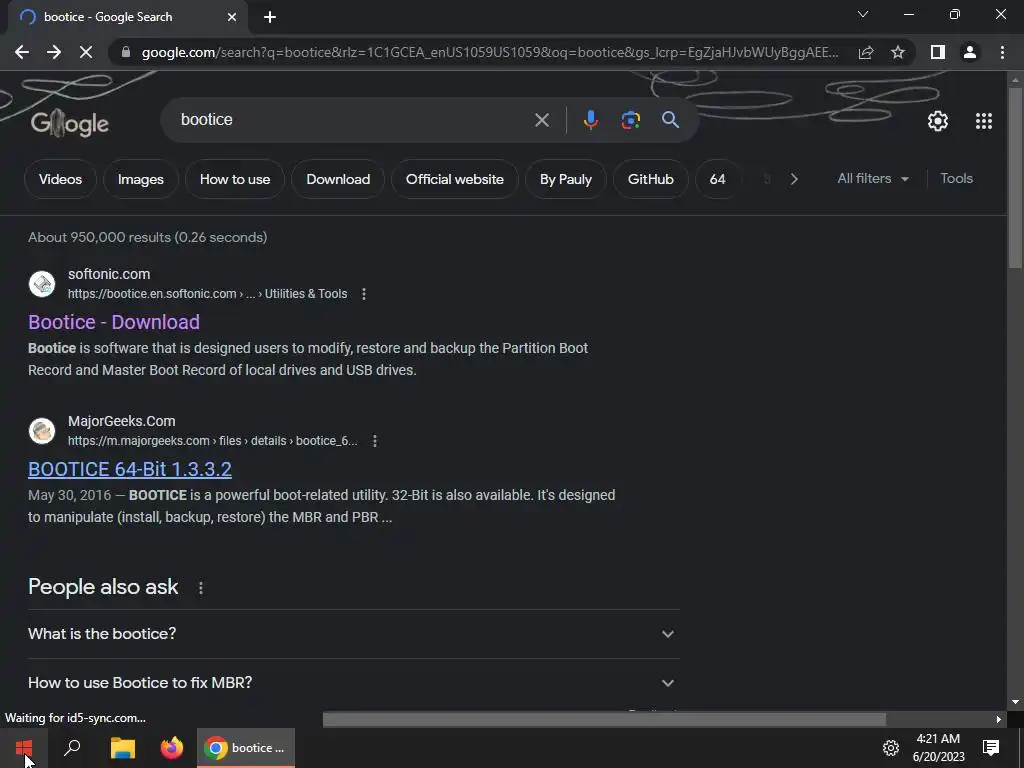The height and width of the screenshot is (768, 1024).
Task: Open Google quick settings gear
Action: click(x=938, y=121)
